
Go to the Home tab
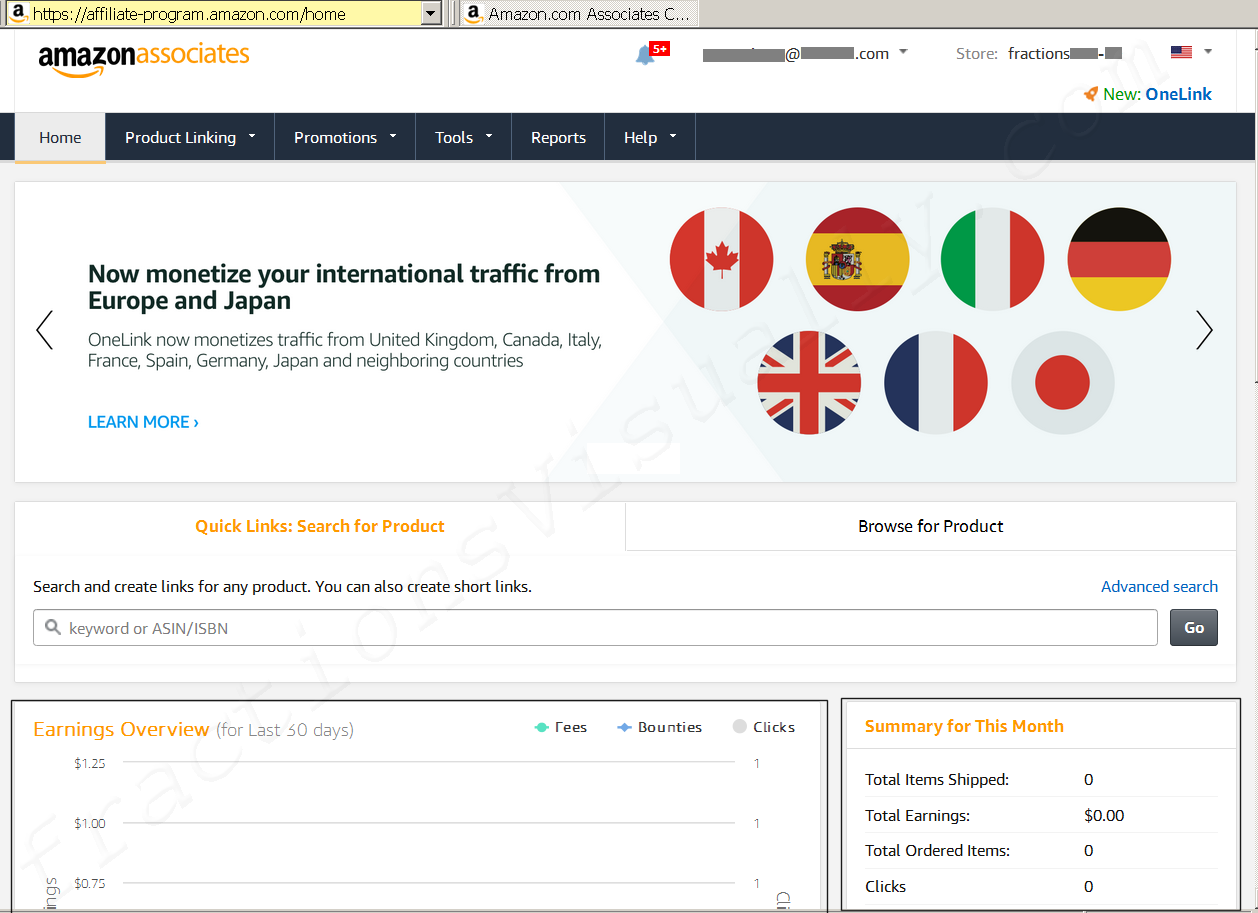point(60,137)
